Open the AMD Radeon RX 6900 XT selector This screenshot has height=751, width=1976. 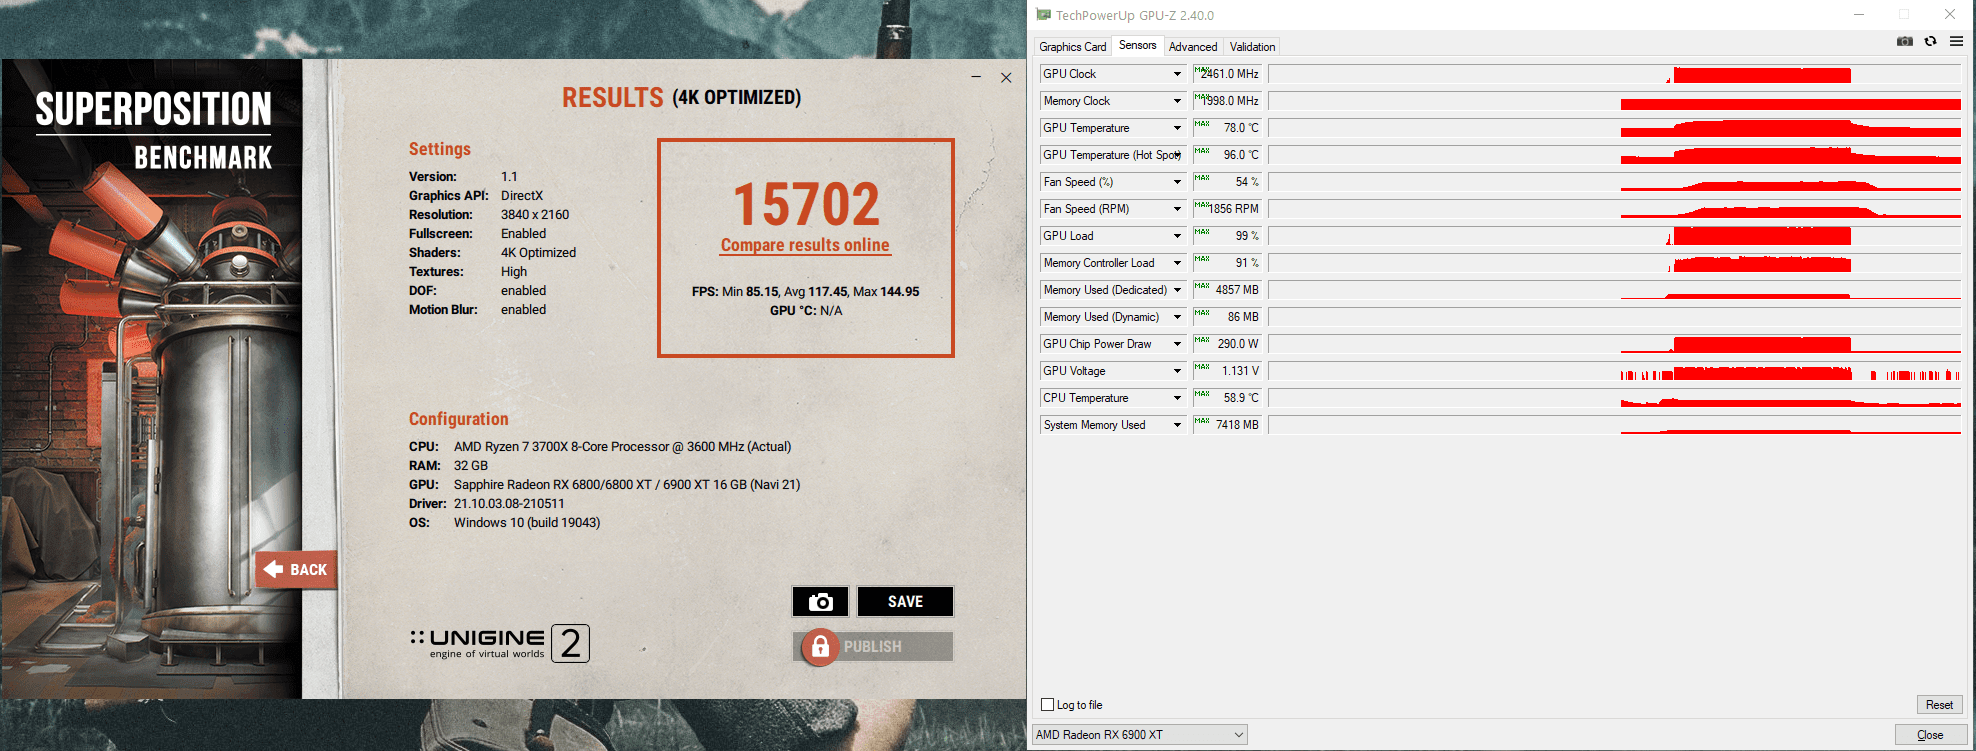(1140, 735)
